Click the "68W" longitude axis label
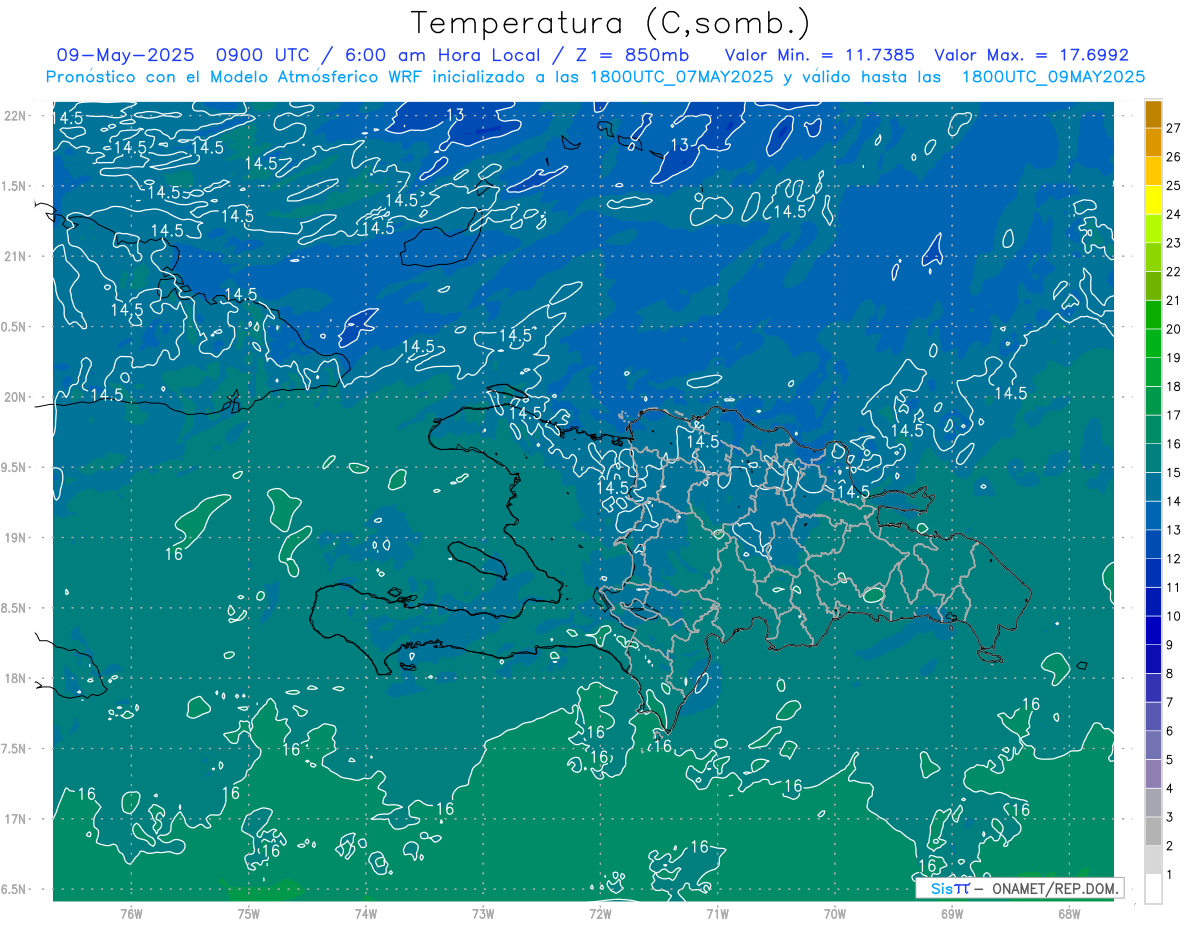Image resolution: width=1200 pixels, height=927 pixels. 1068,913
